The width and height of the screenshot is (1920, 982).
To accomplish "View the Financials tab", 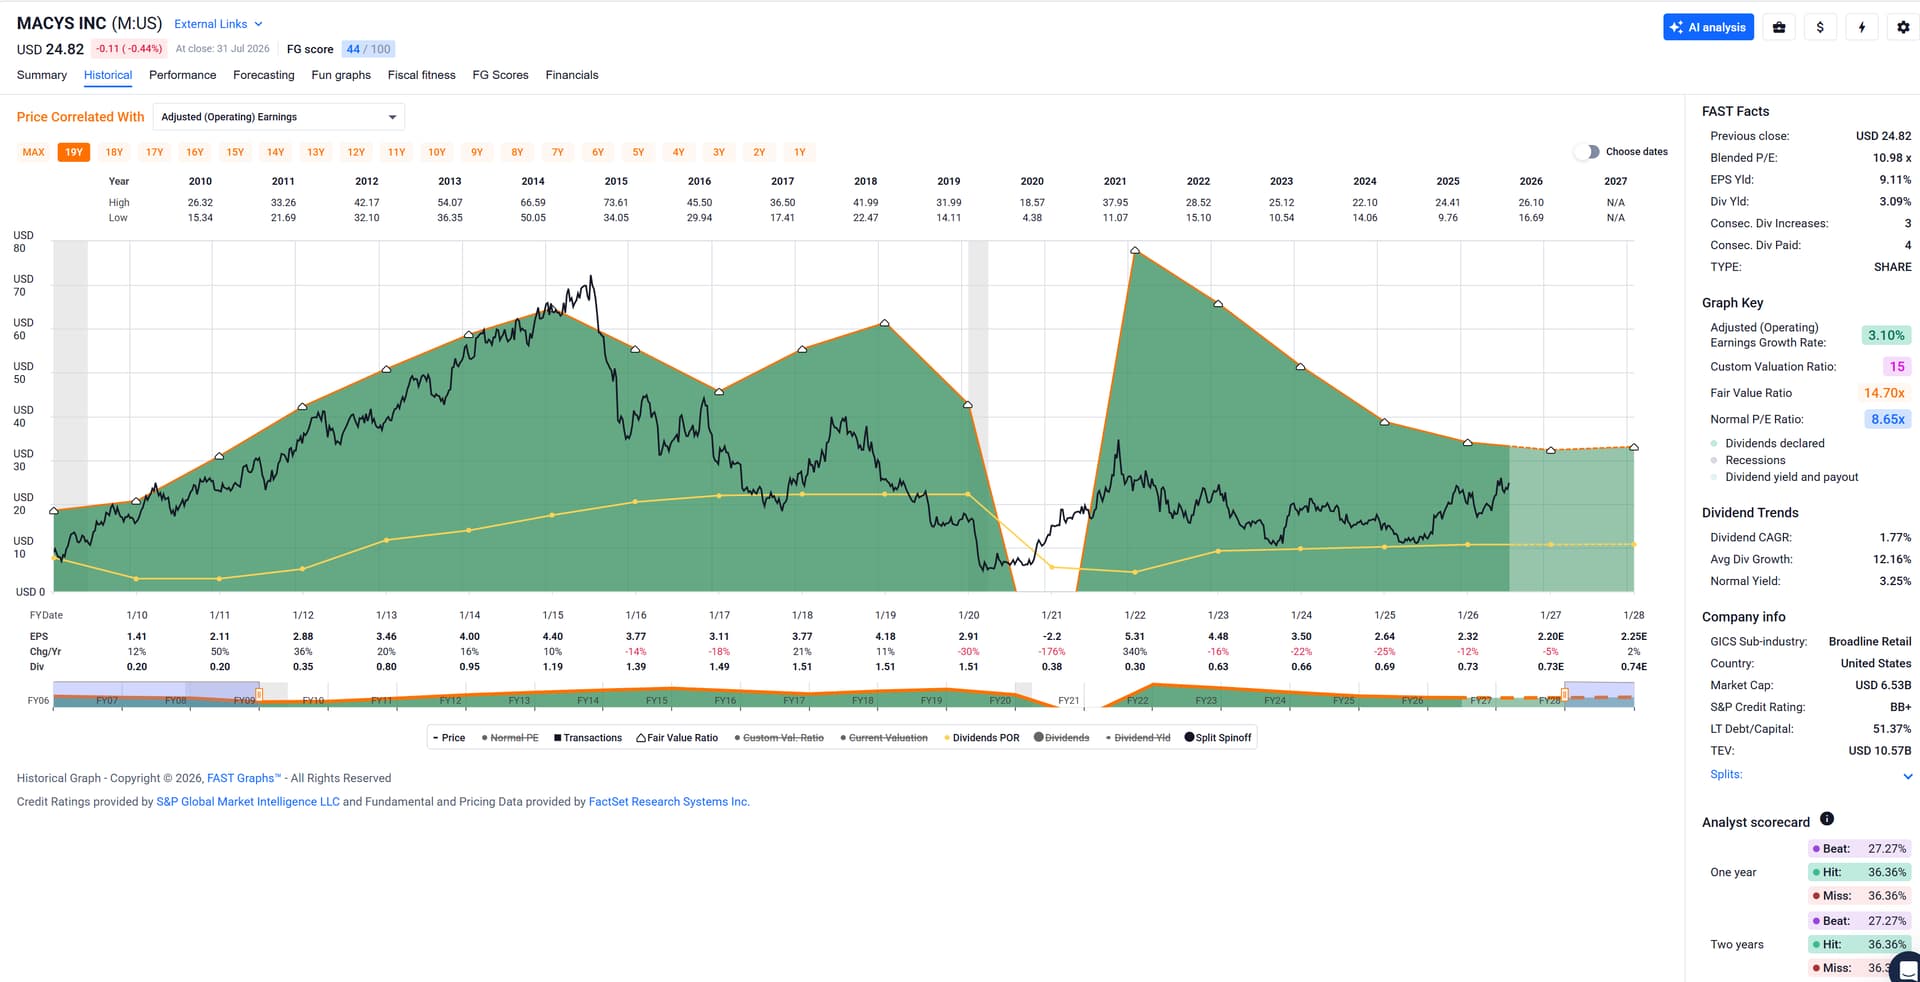I will pyautogui.click(x=572, y=75).
